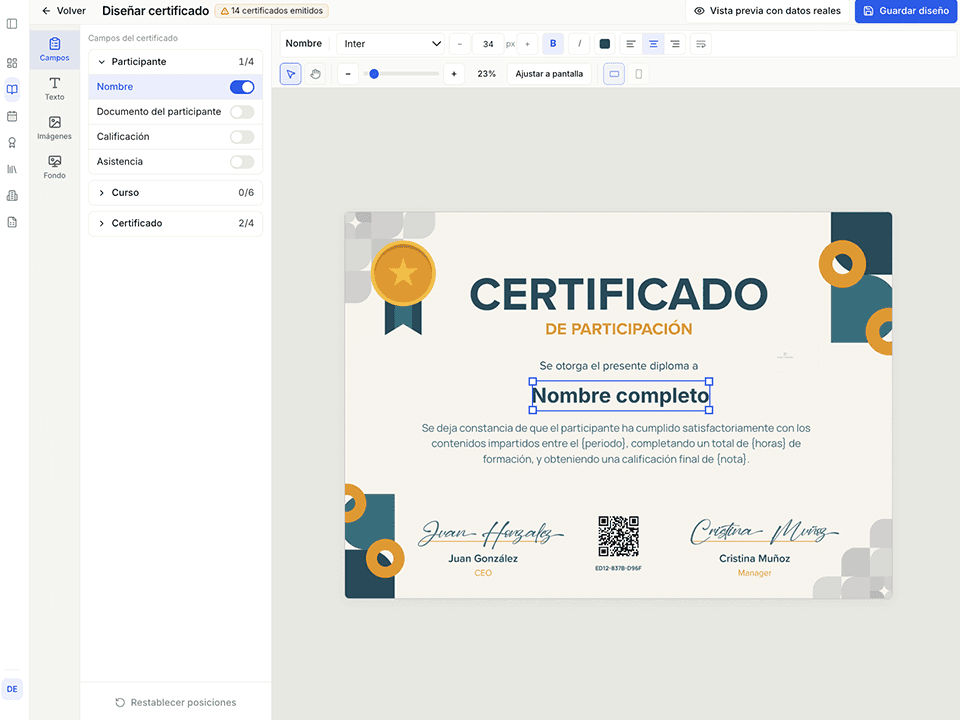Enable the Calificación toggle
This screenshot has width=960, height=720.
(242, 137)
